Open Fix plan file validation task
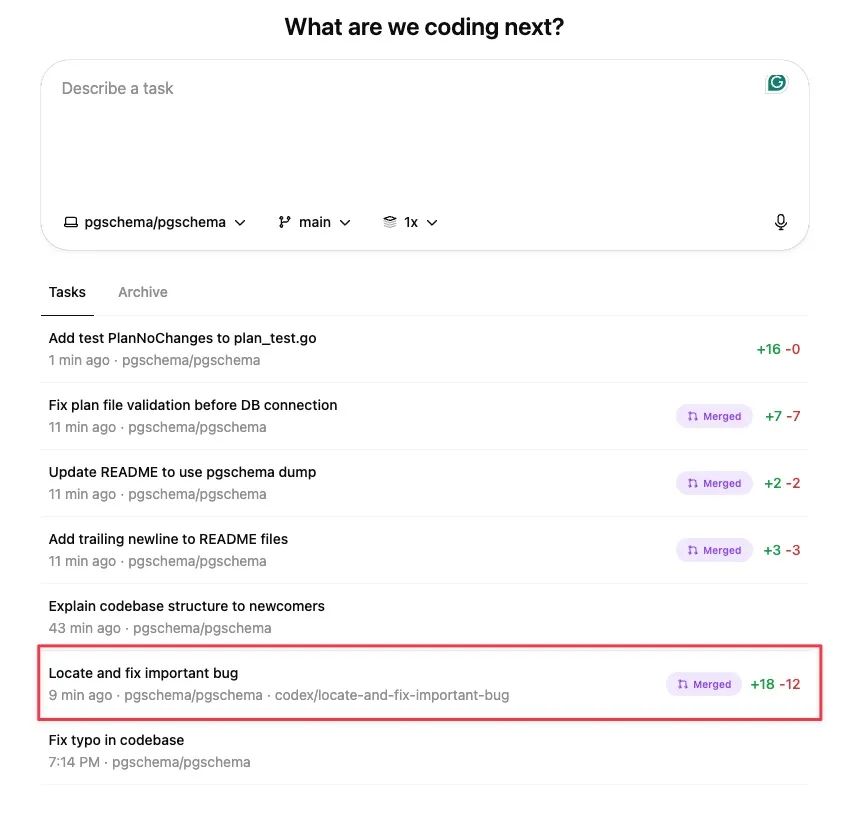841x817 pixels. coord(193,405)
